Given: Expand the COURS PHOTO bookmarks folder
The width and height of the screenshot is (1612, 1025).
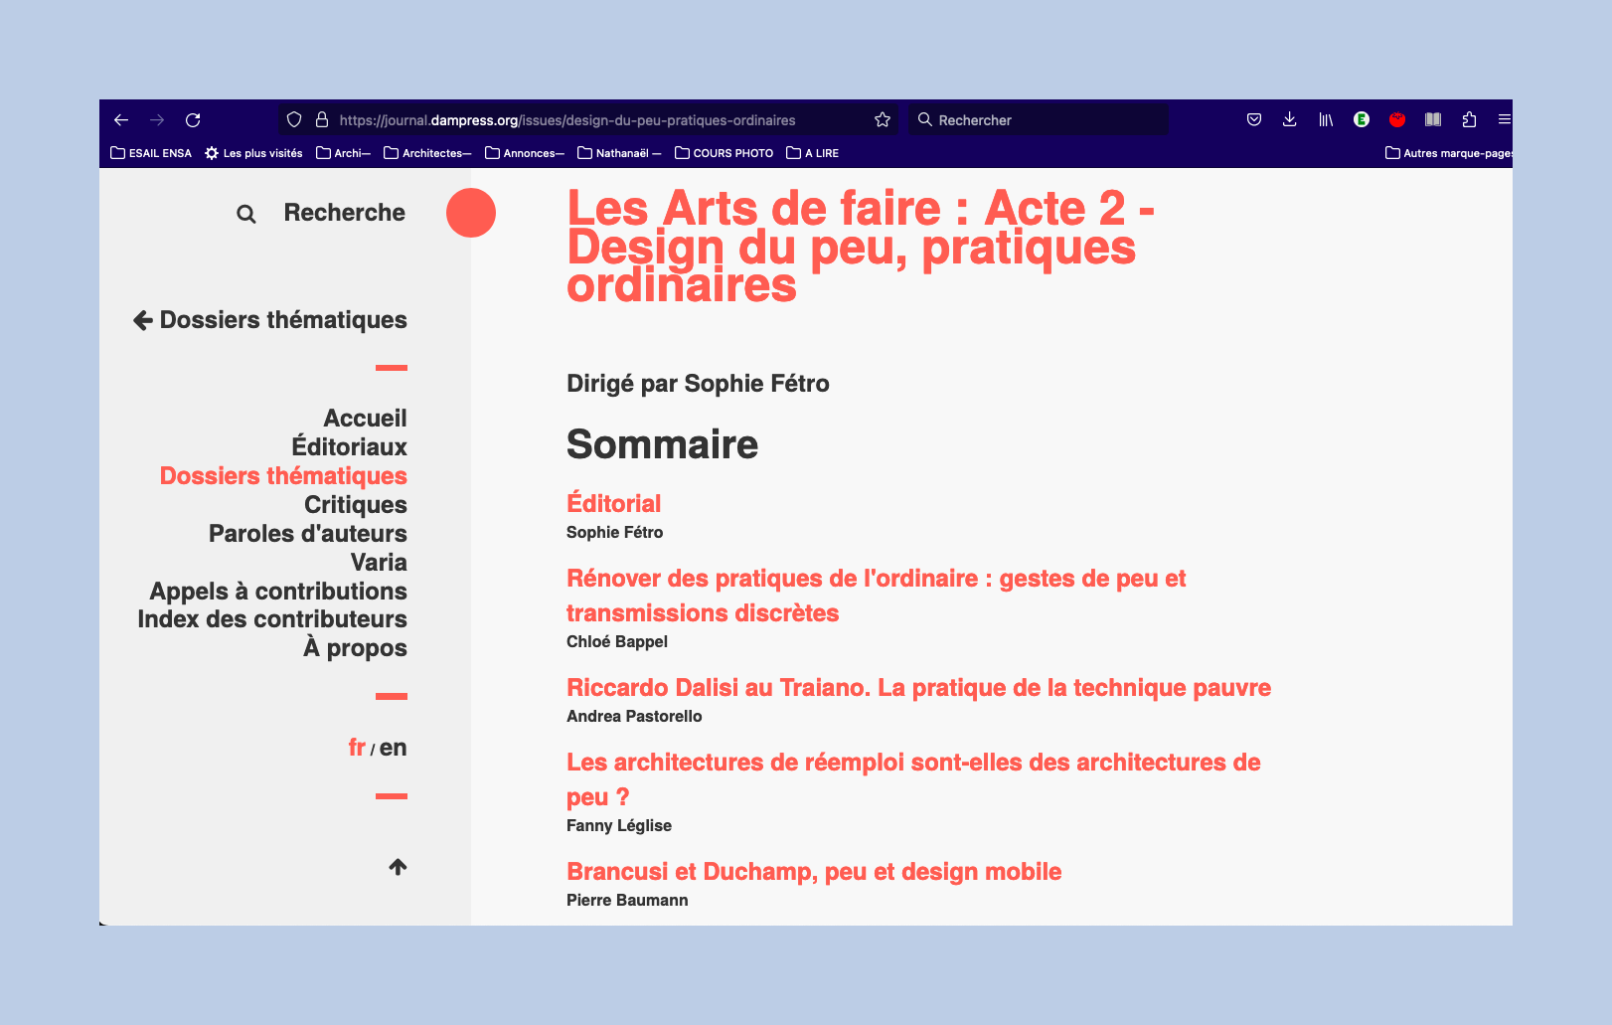Looking at the screenshot, I should (724, 153).
